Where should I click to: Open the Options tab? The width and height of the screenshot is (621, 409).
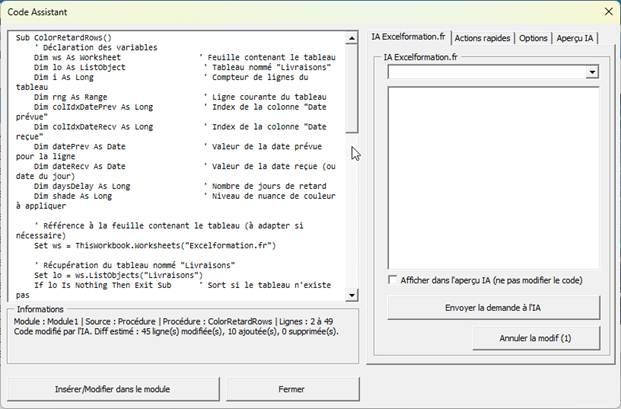533,38
